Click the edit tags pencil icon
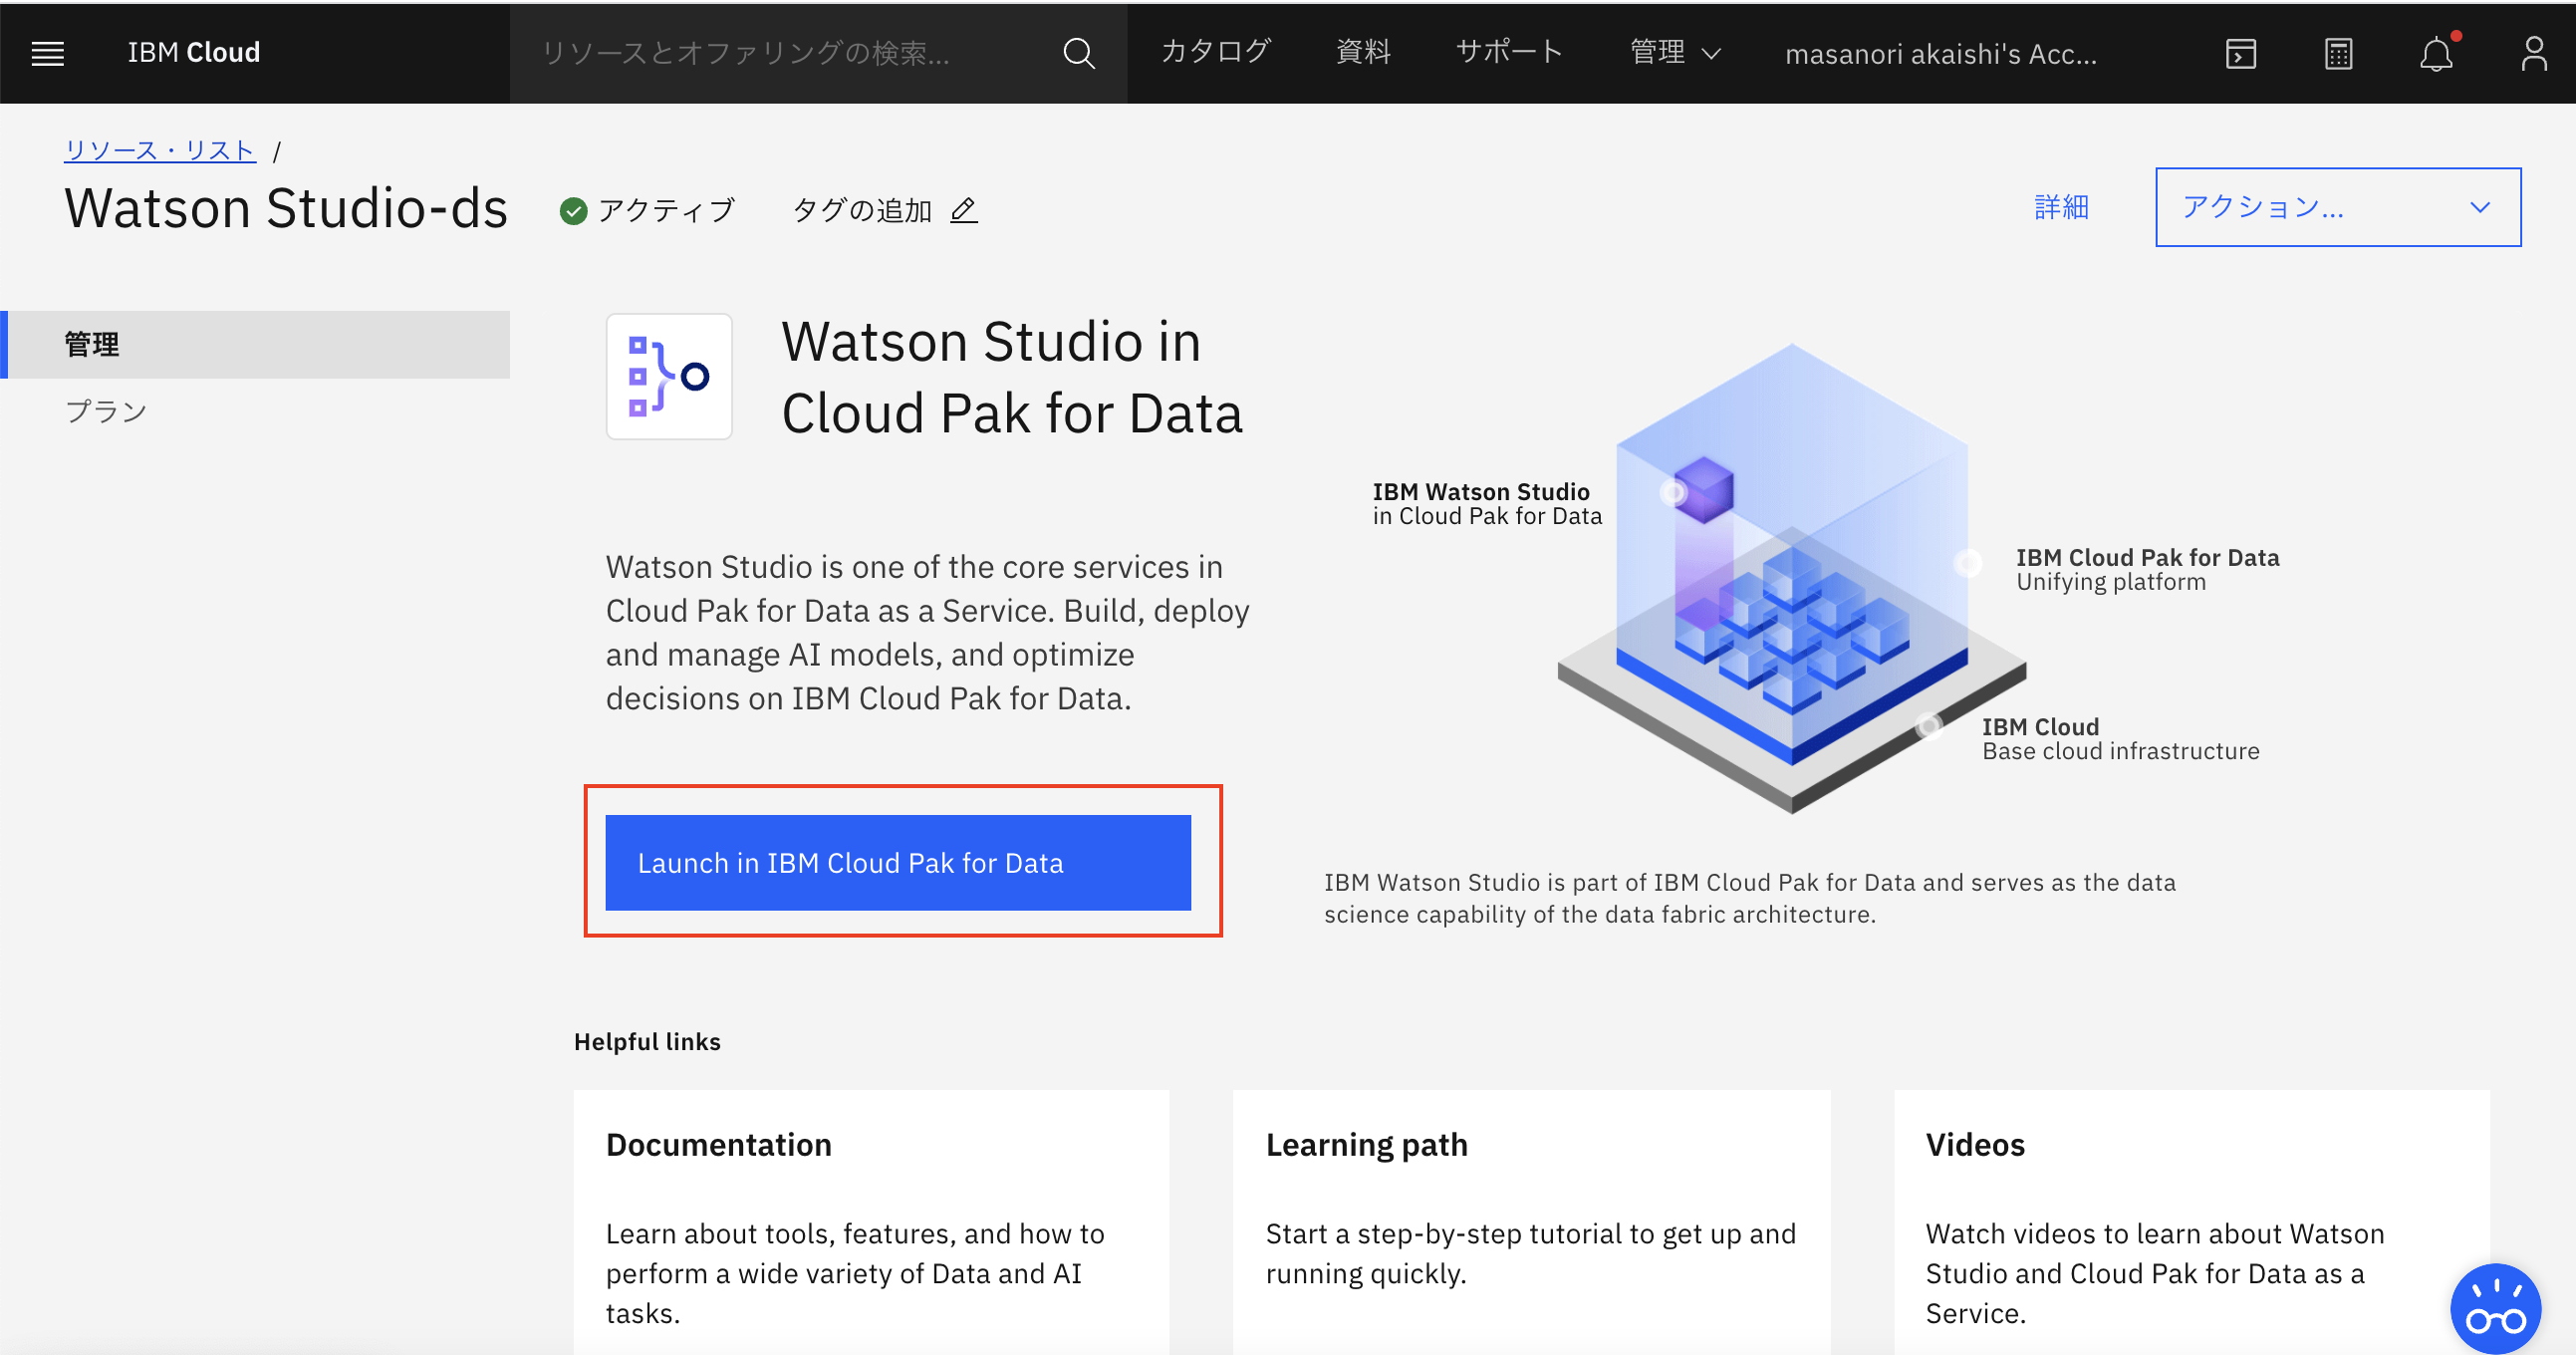 point(963,210)
